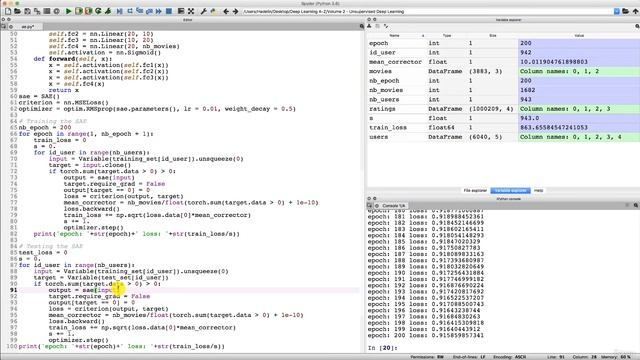Save the current file with the toolbar icon
The width and height of the screenshot is (640, 360).
[x=27, y=11]
